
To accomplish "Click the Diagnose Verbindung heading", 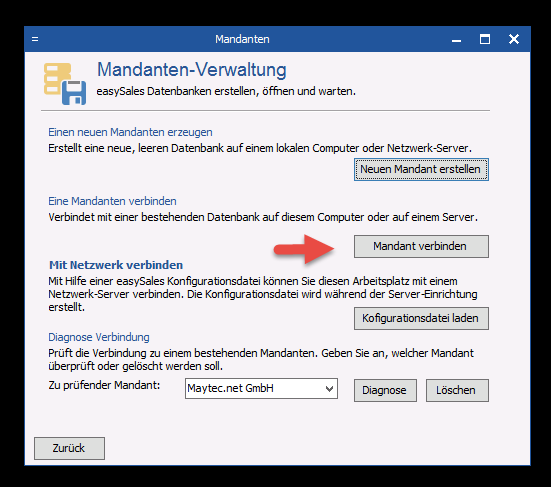I will (99, 337).
